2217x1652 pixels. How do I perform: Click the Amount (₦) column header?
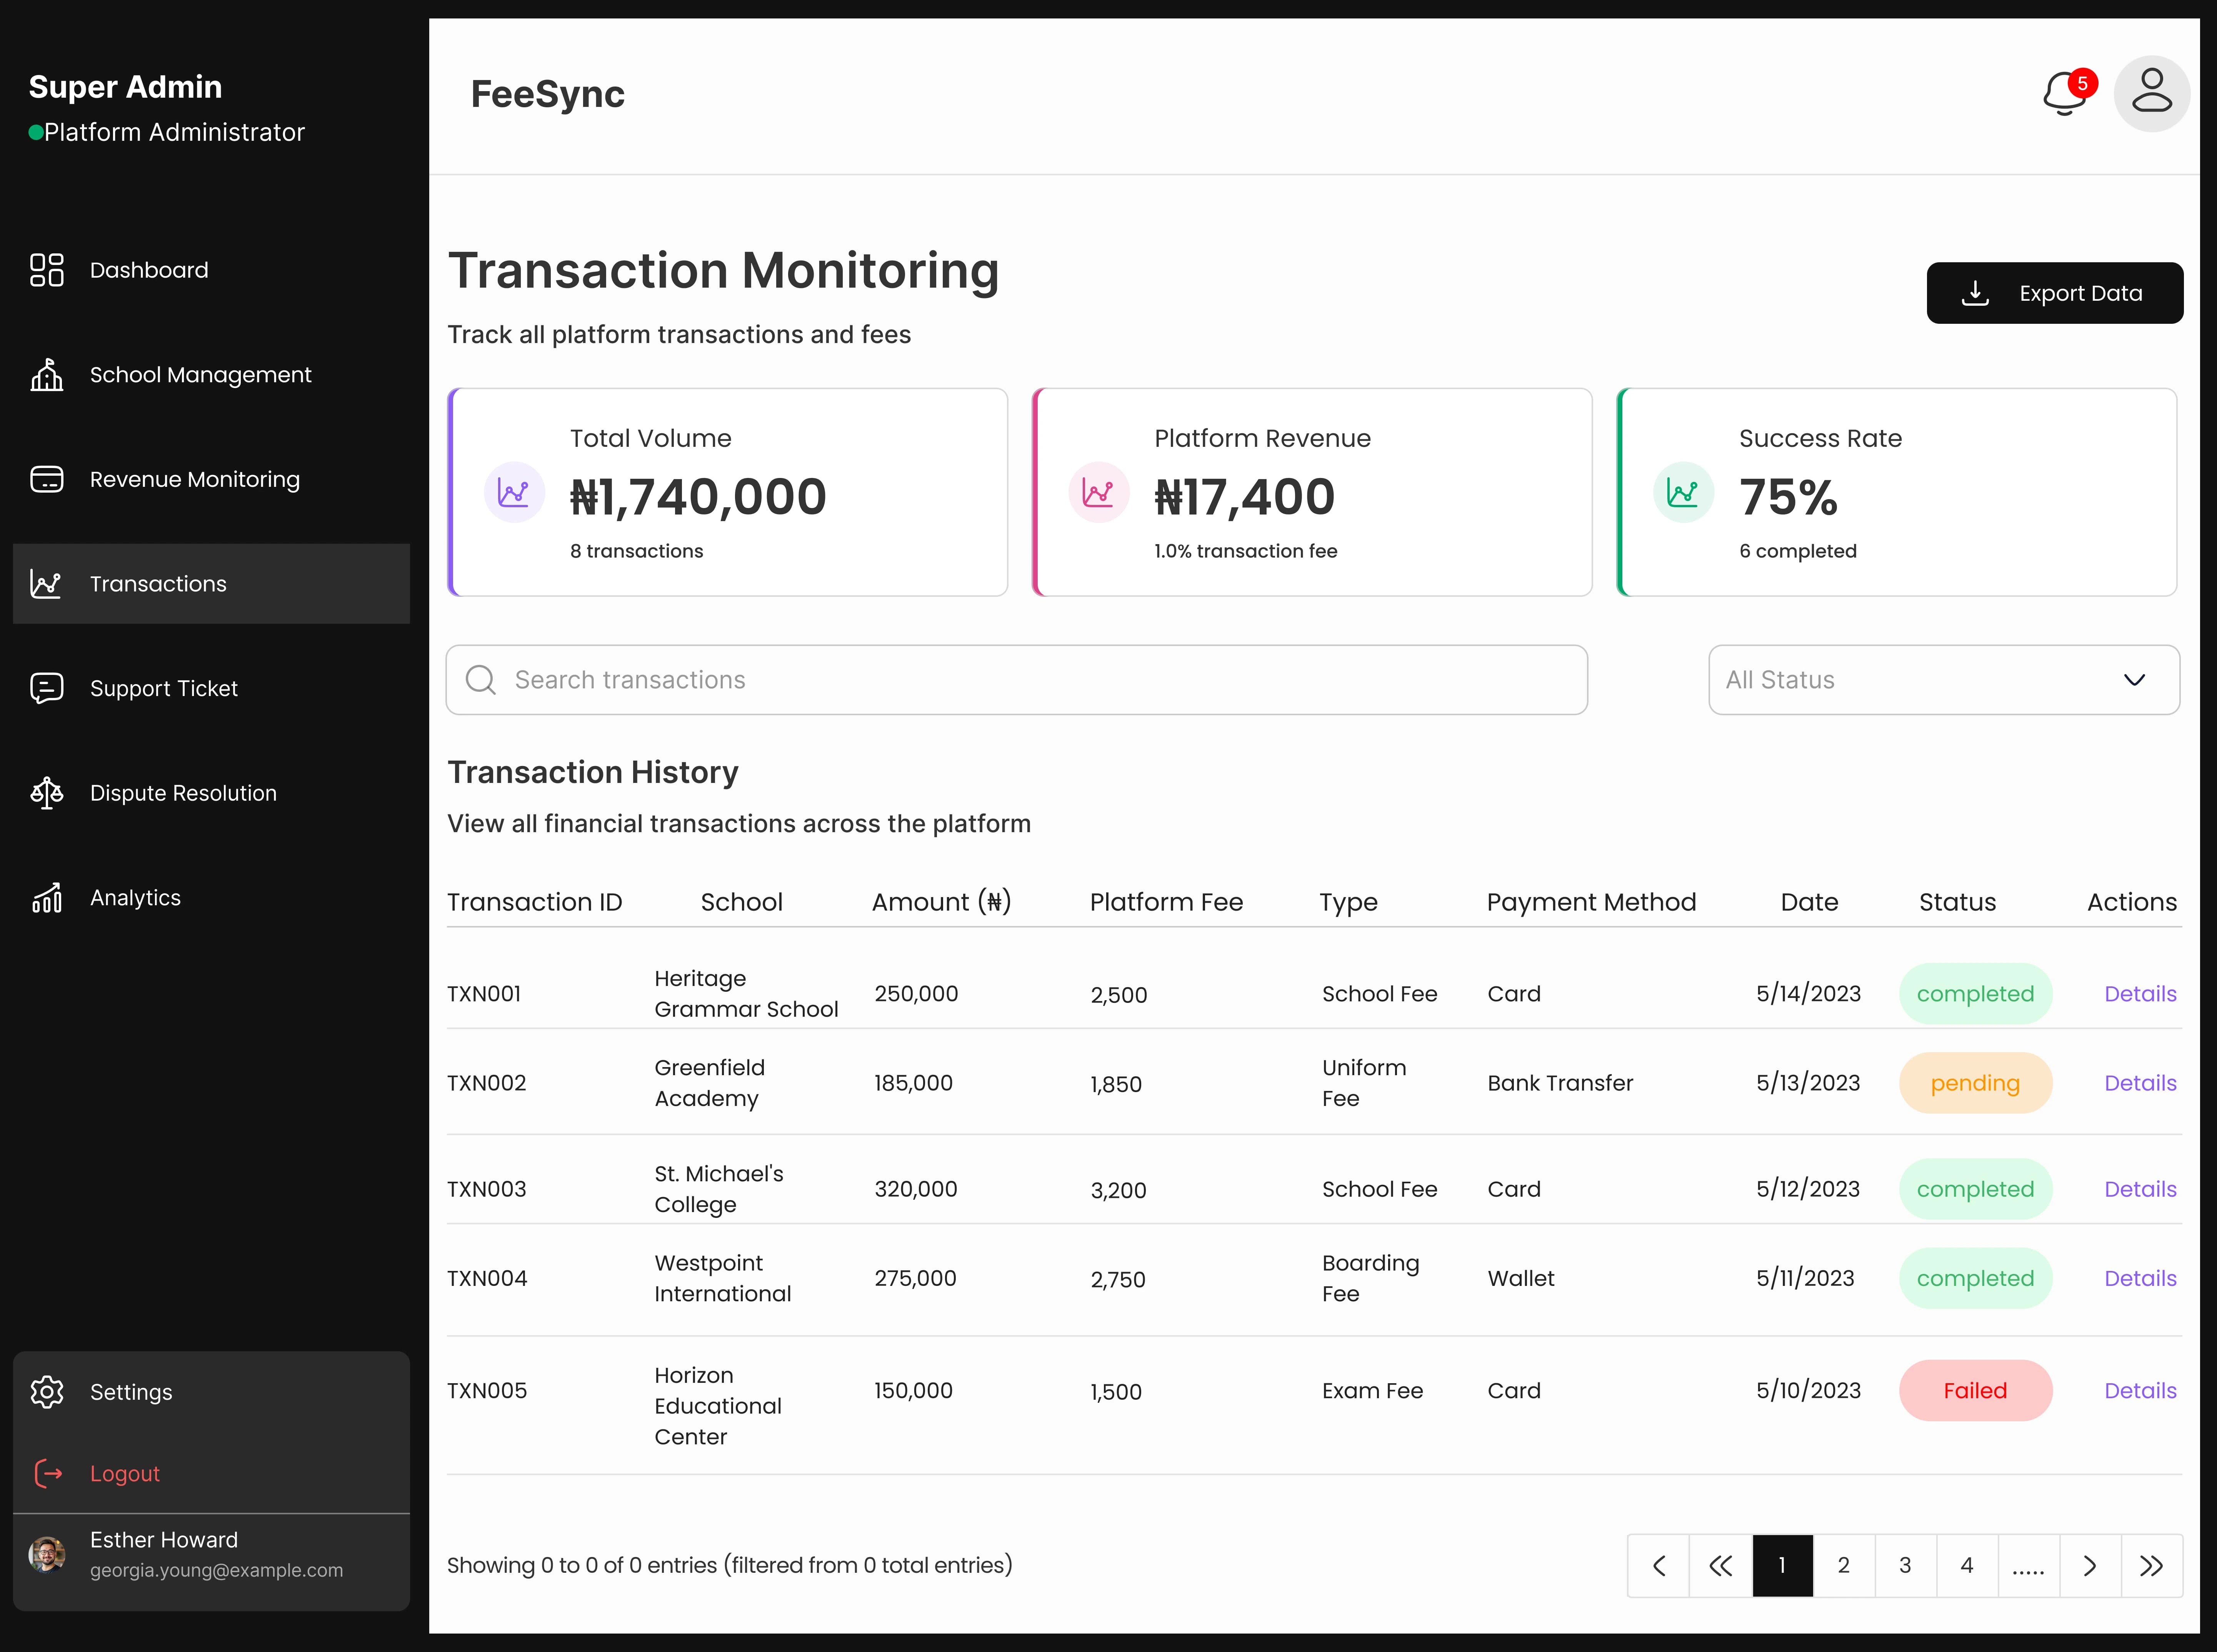tap(941, 902)
